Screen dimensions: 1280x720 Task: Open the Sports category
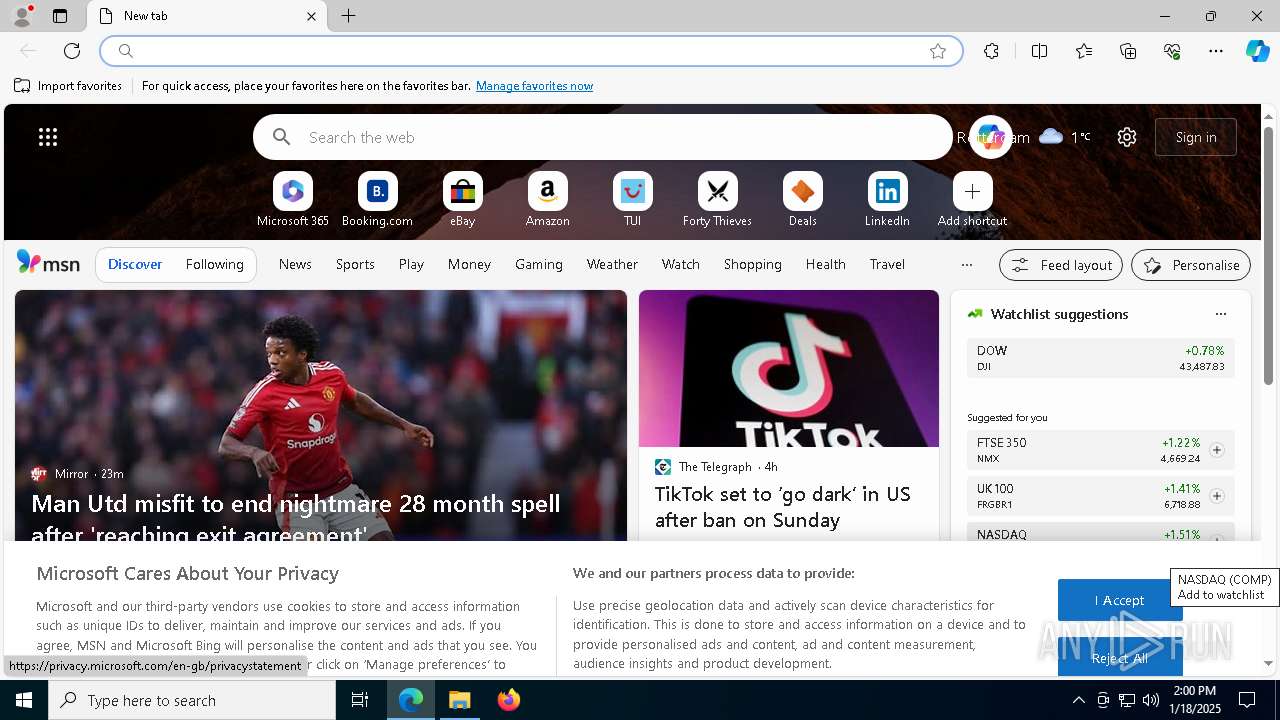pyautogui.click(x=355, y=264)
